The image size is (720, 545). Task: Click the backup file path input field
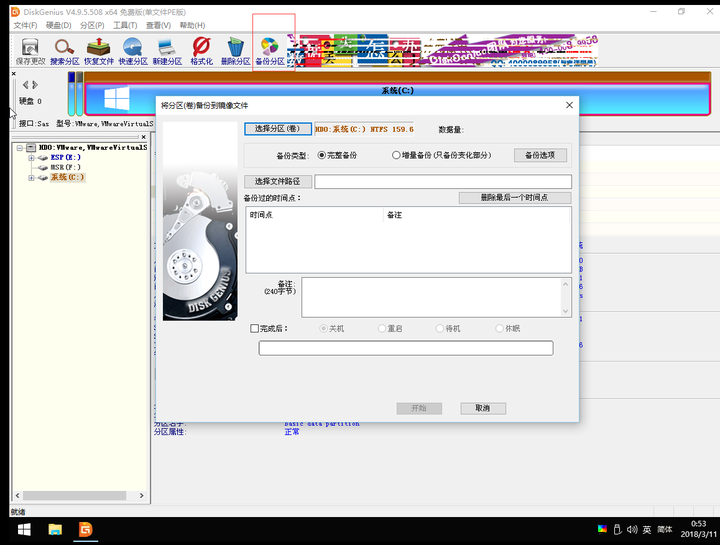click(443, 181)
